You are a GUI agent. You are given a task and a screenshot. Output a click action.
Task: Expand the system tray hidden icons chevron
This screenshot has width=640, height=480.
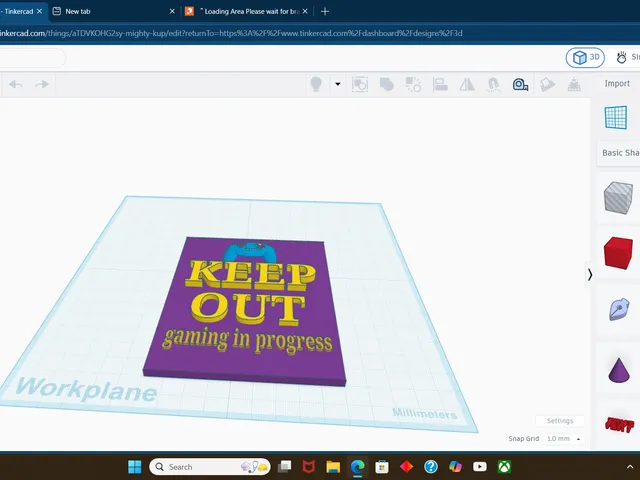coord(630,467)
